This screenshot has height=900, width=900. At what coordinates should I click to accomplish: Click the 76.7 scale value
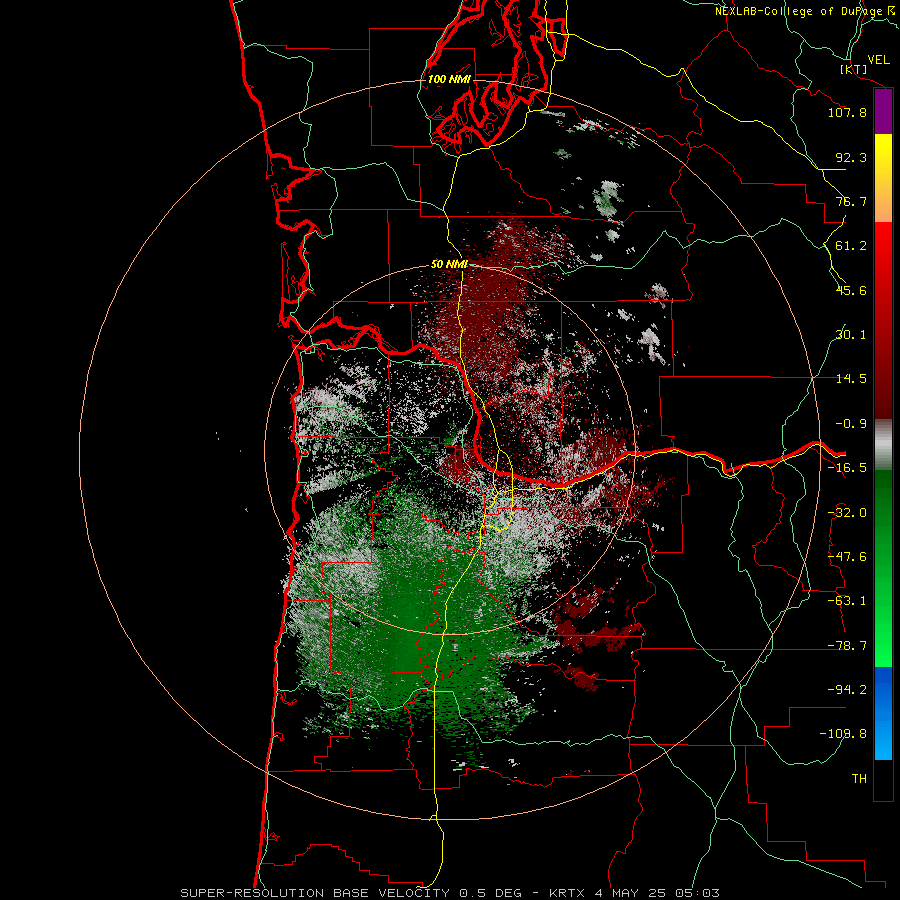point(851,201)
